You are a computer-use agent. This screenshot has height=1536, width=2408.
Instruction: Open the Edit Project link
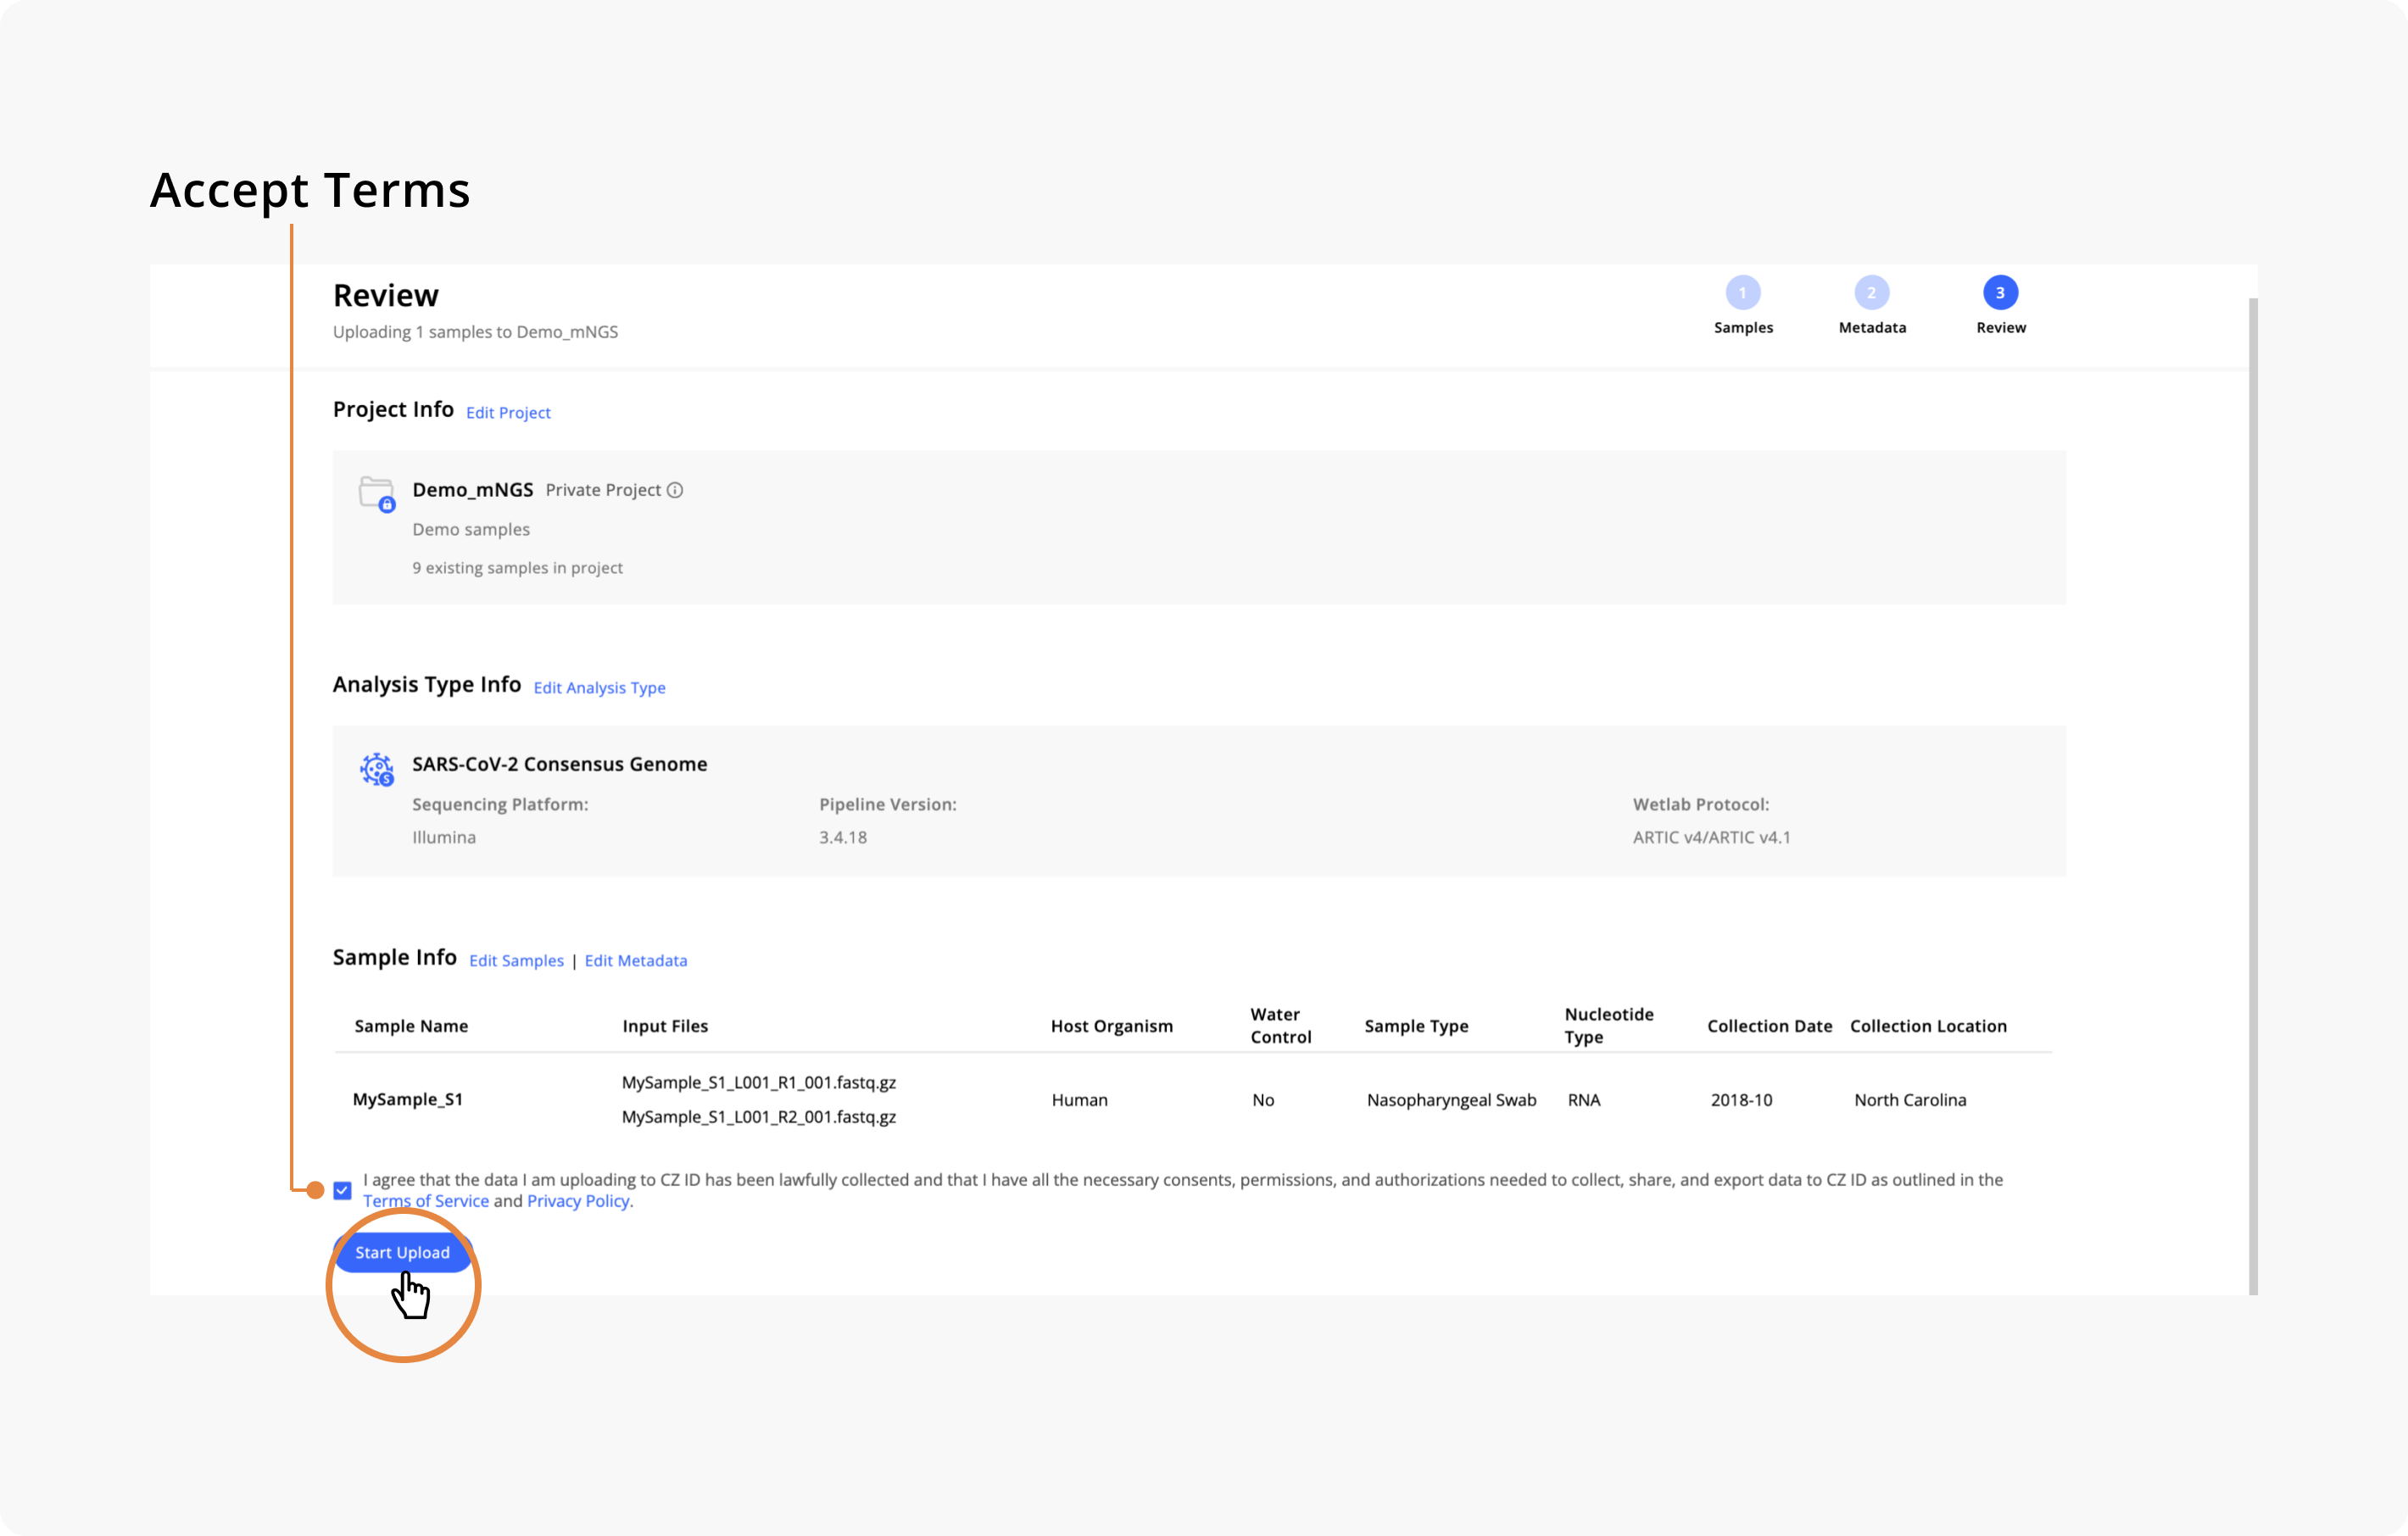[x=508, y=413]
